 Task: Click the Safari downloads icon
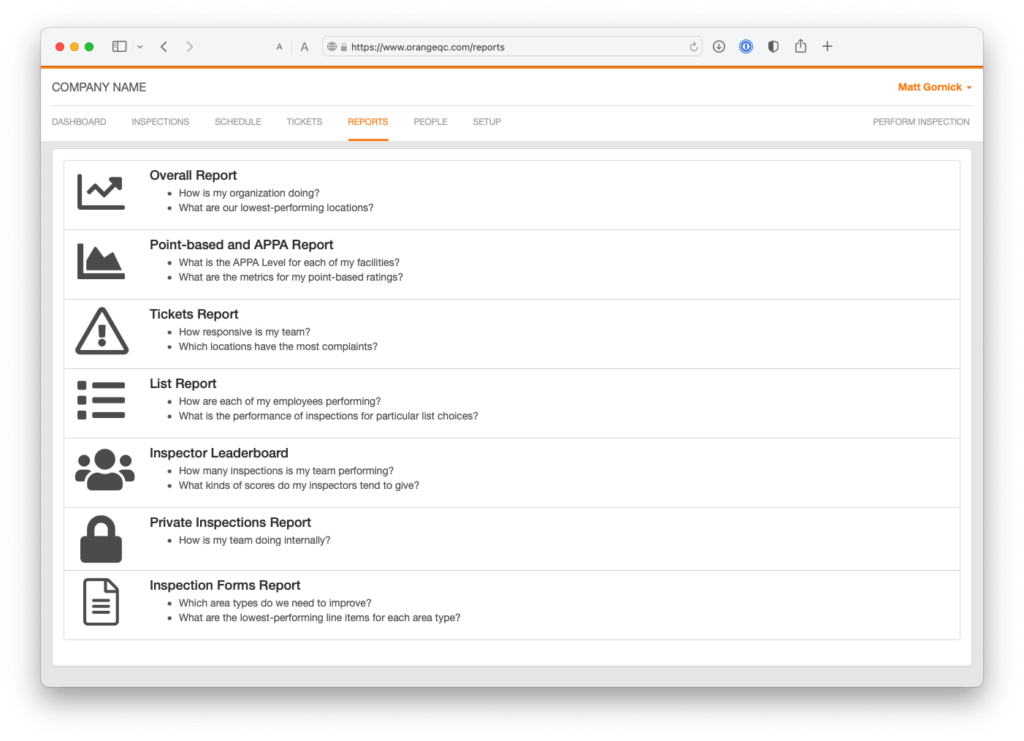719,47
